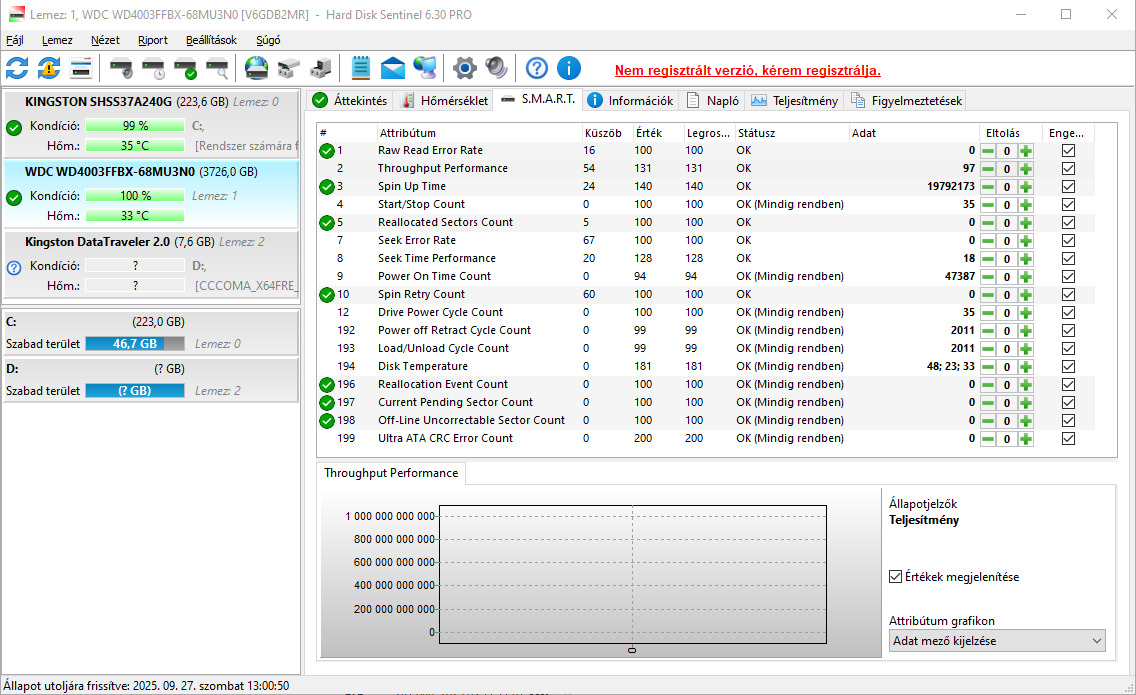1136x695 pixels.
Task: Click the 99 % condition bar of KINGSTON SSD
Action: point(135,125)
